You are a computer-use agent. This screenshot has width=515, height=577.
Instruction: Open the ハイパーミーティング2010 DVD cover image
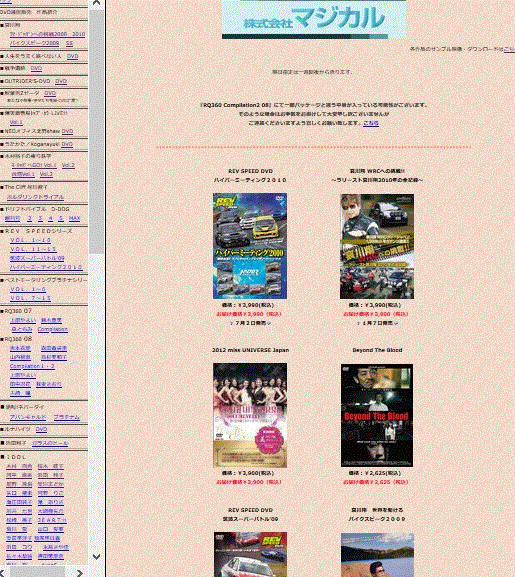point(250,246)
